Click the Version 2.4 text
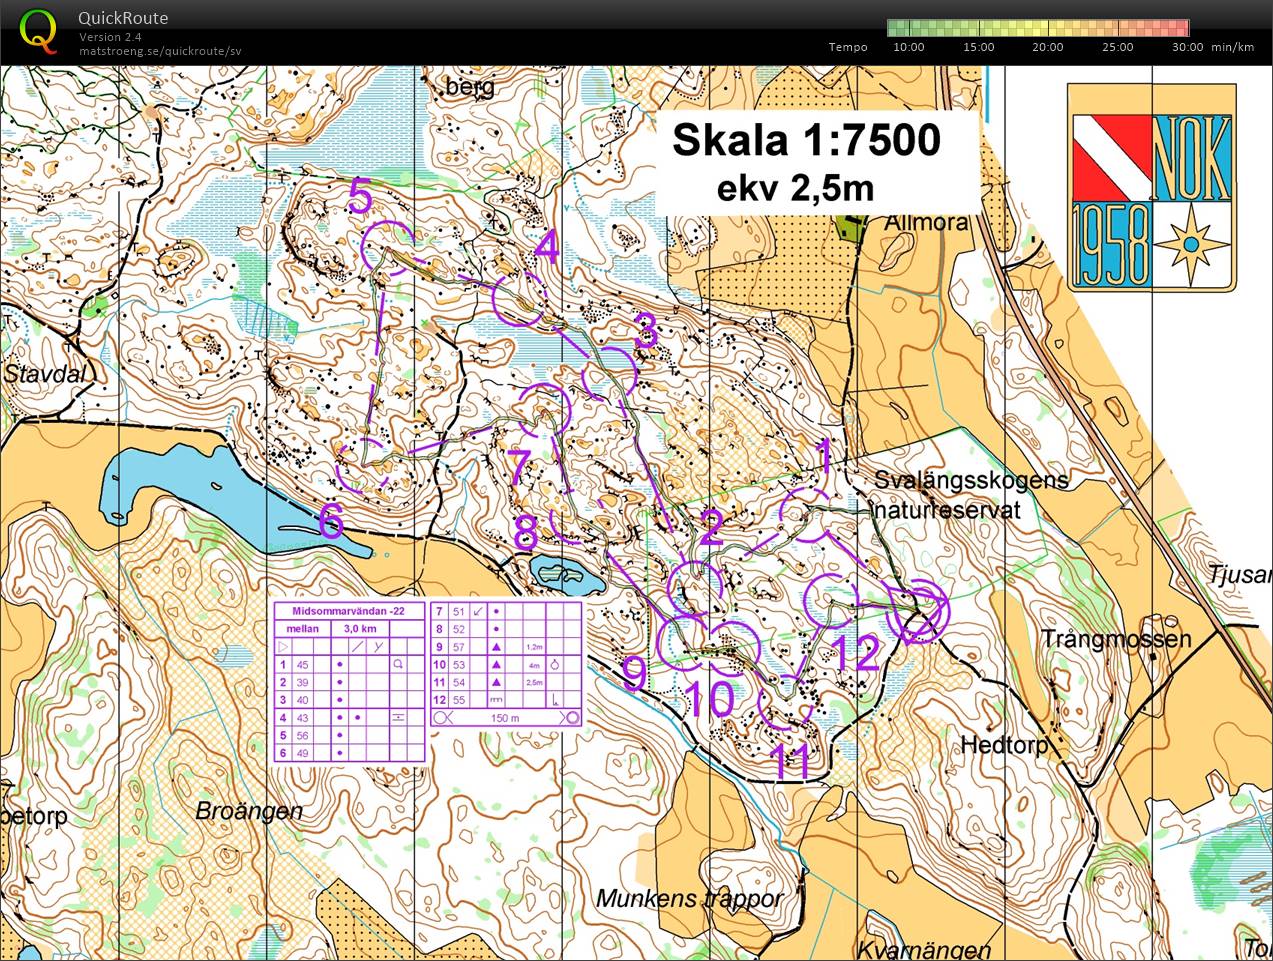Image resolution: width=1273 pixels, height=961 pixels. [110, 37]
